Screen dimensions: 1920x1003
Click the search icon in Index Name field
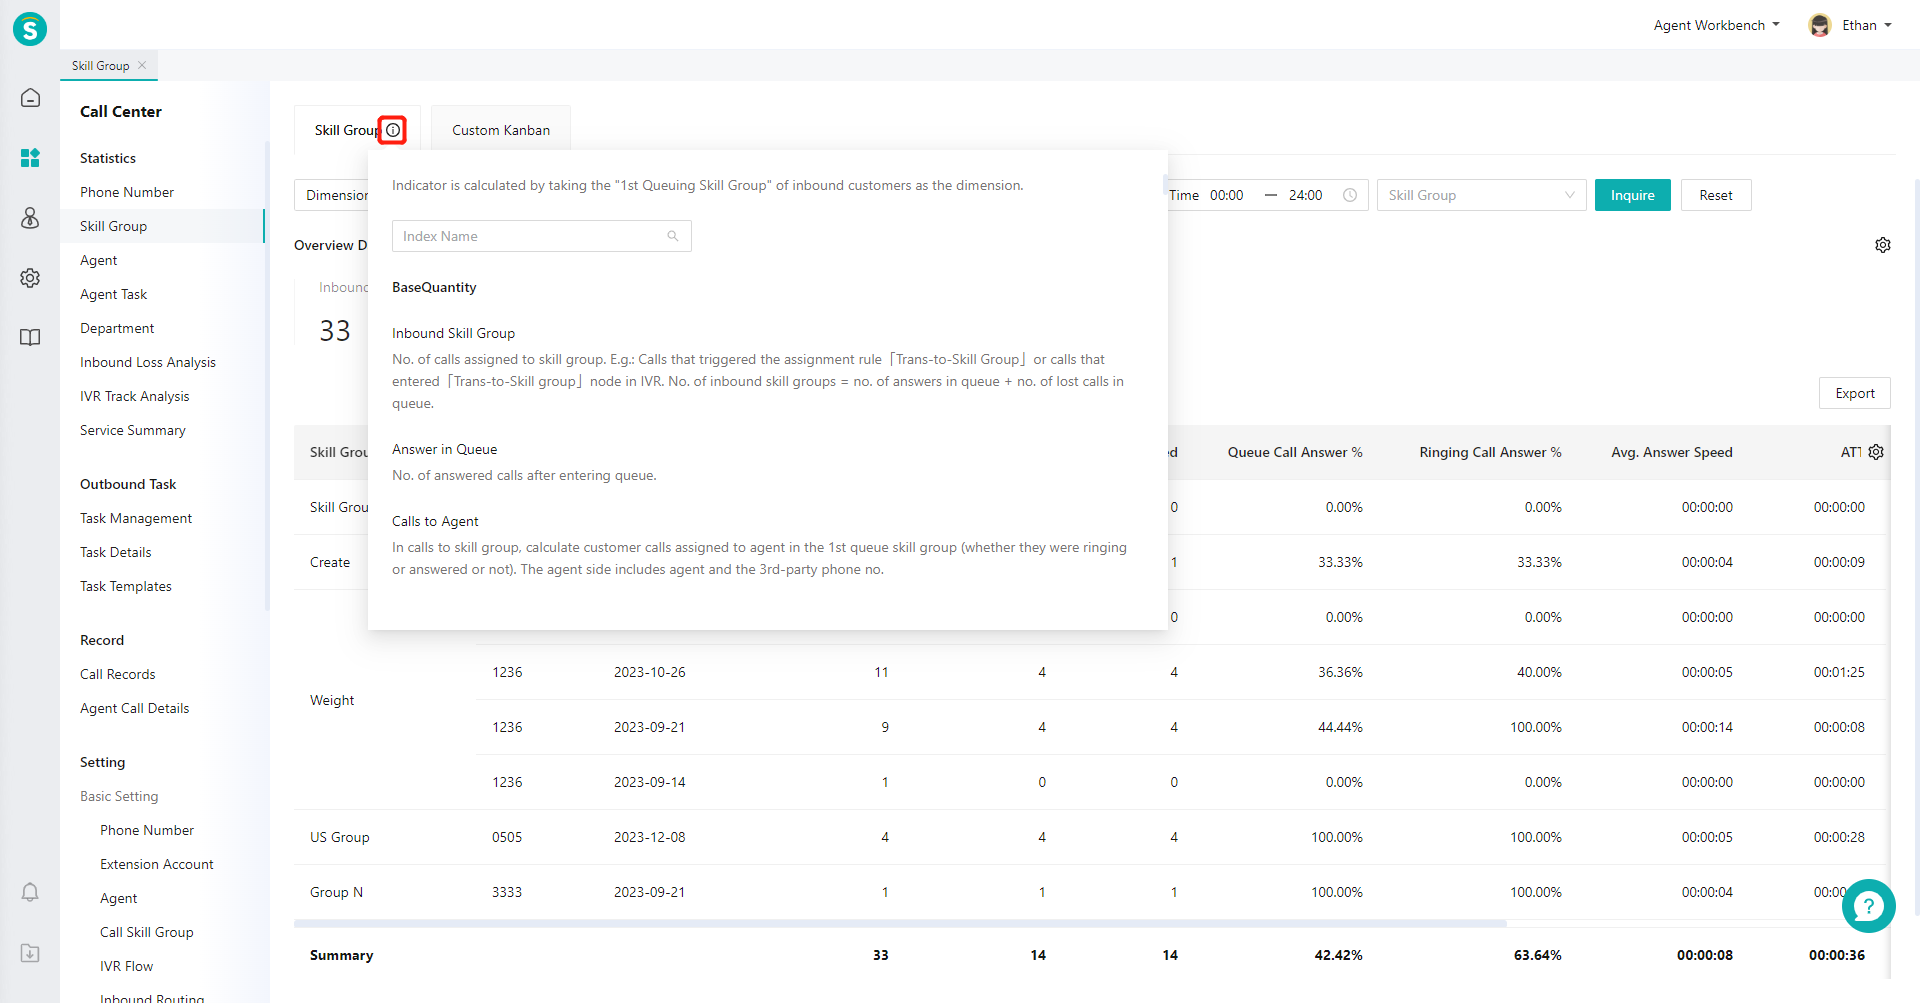click(x=673, y=236)
